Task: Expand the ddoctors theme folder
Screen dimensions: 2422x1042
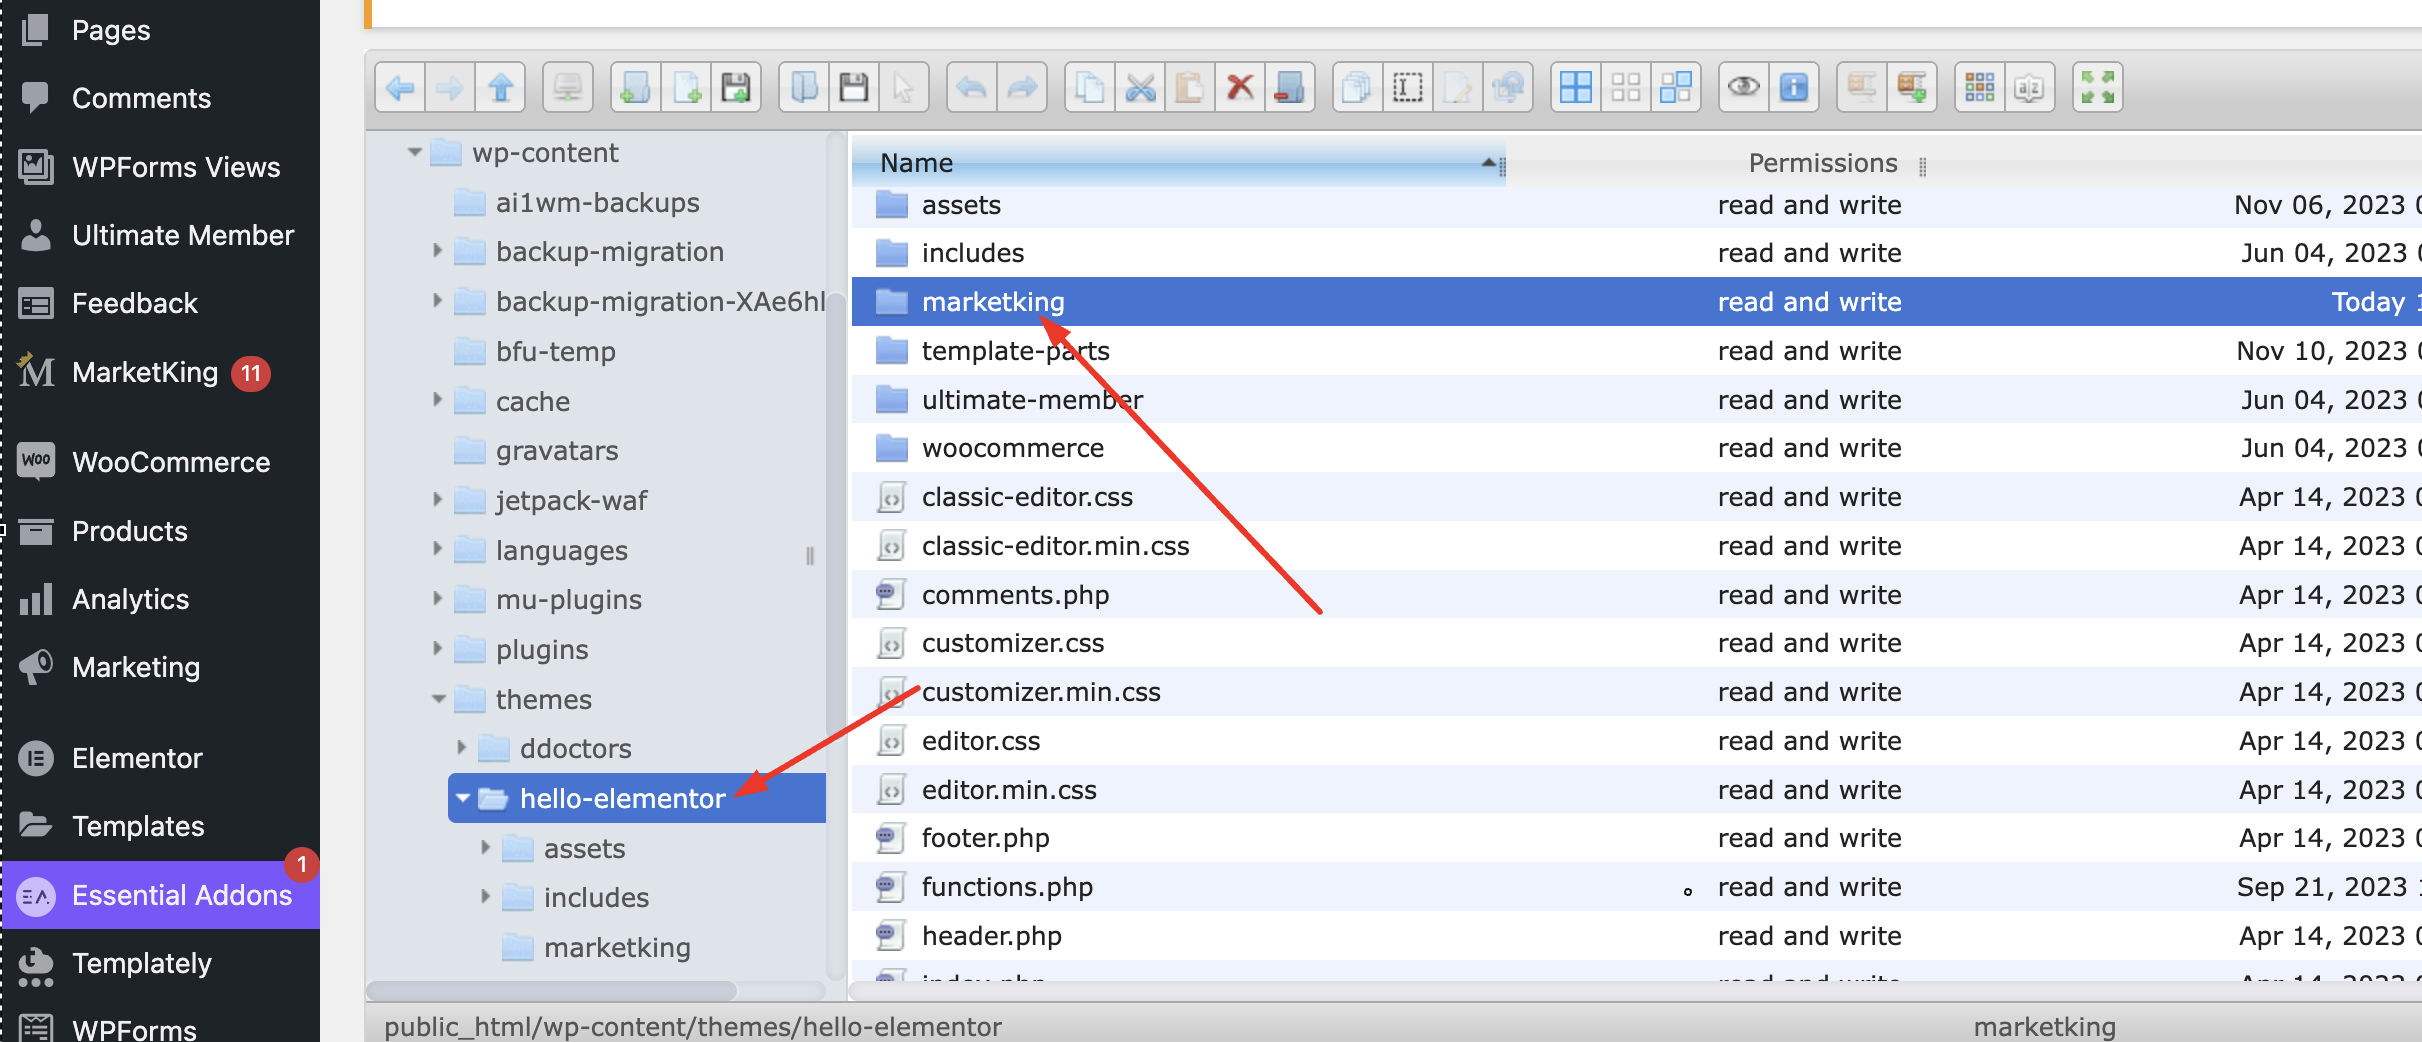Action: click(x=461, y=747)
